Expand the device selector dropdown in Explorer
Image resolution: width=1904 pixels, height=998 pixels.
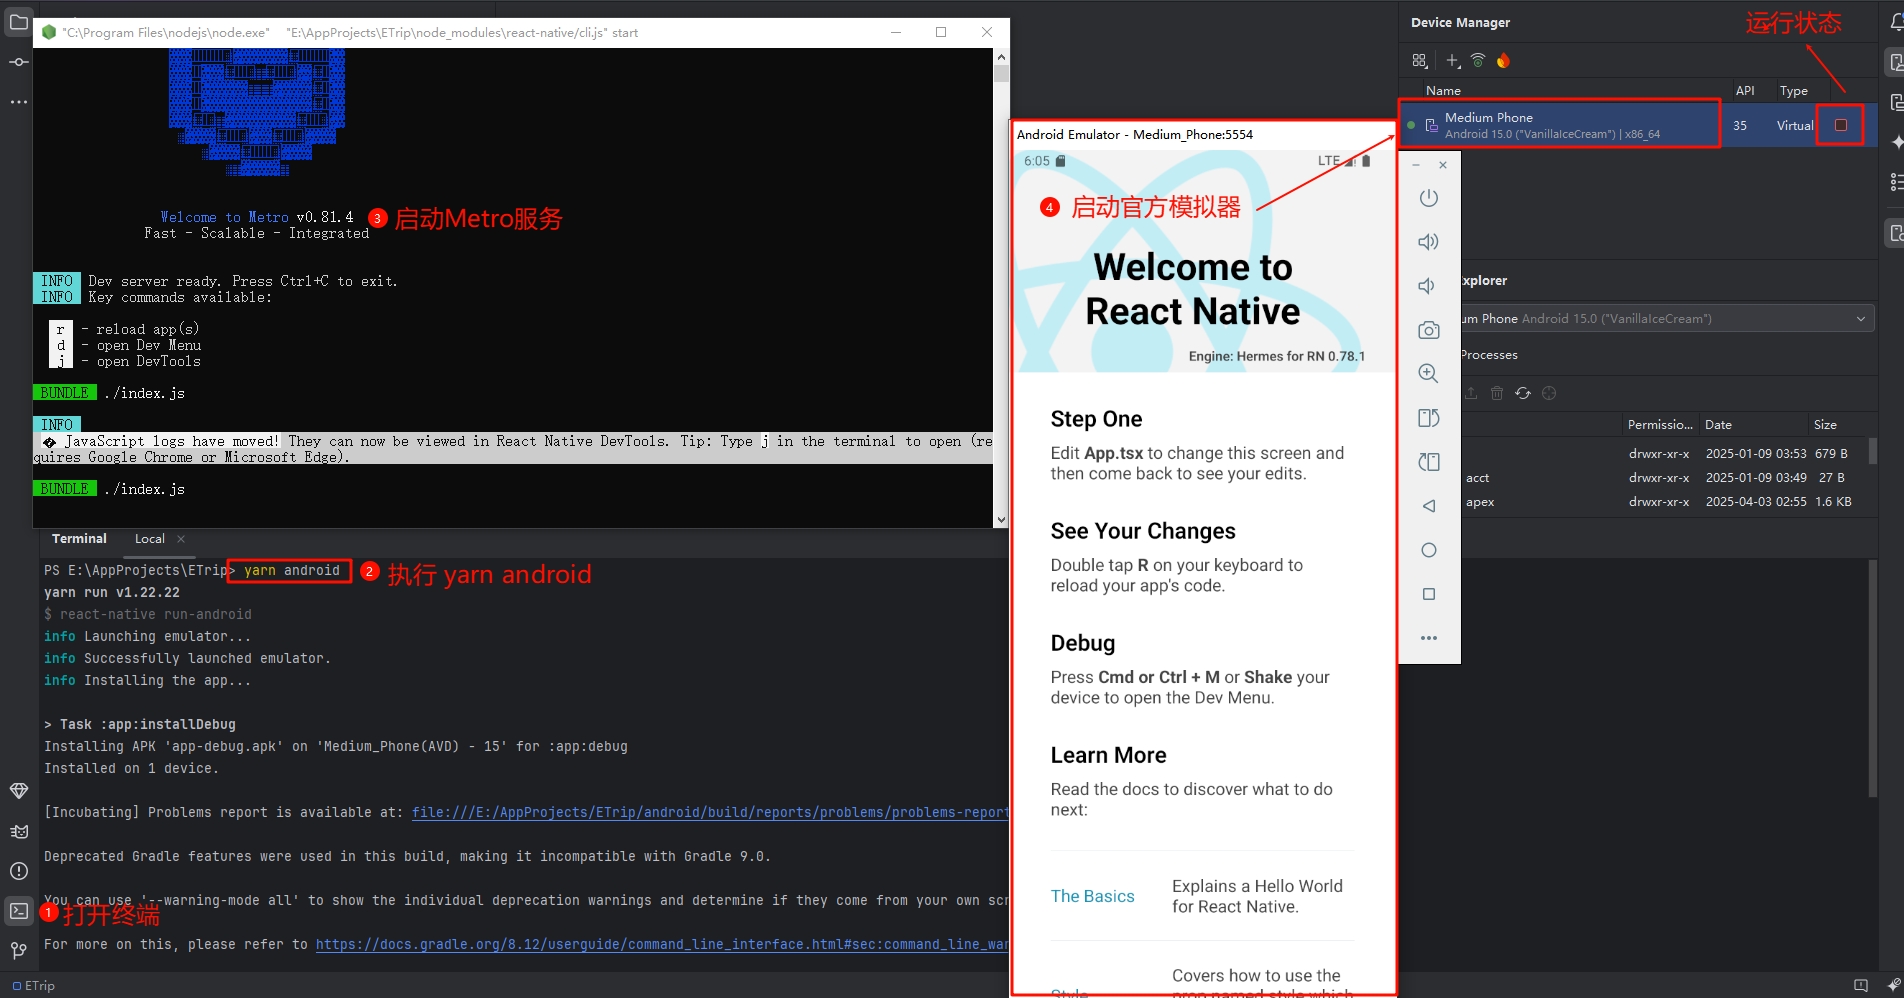tap(1861, 319)
